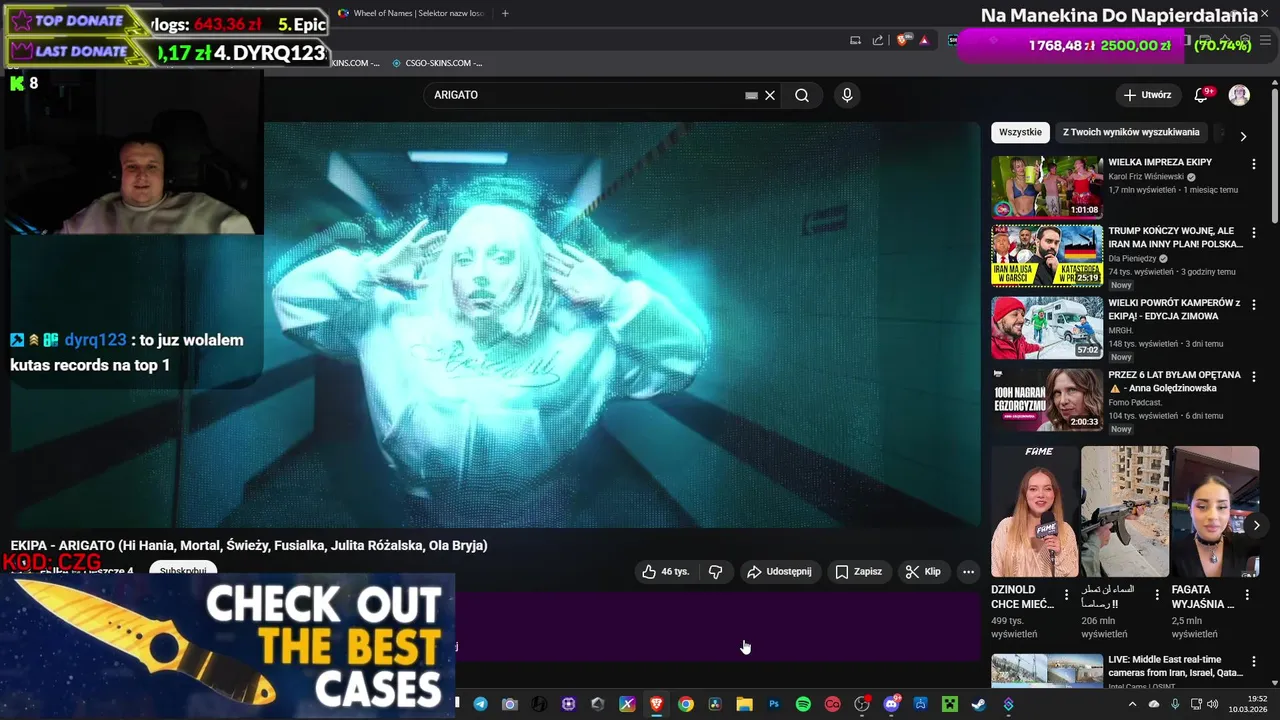1280x720 pixels.
Task: Open options for PRZEZ 6 LAT BYŁAM OPĘTANA video
Action: [1254, 377]
